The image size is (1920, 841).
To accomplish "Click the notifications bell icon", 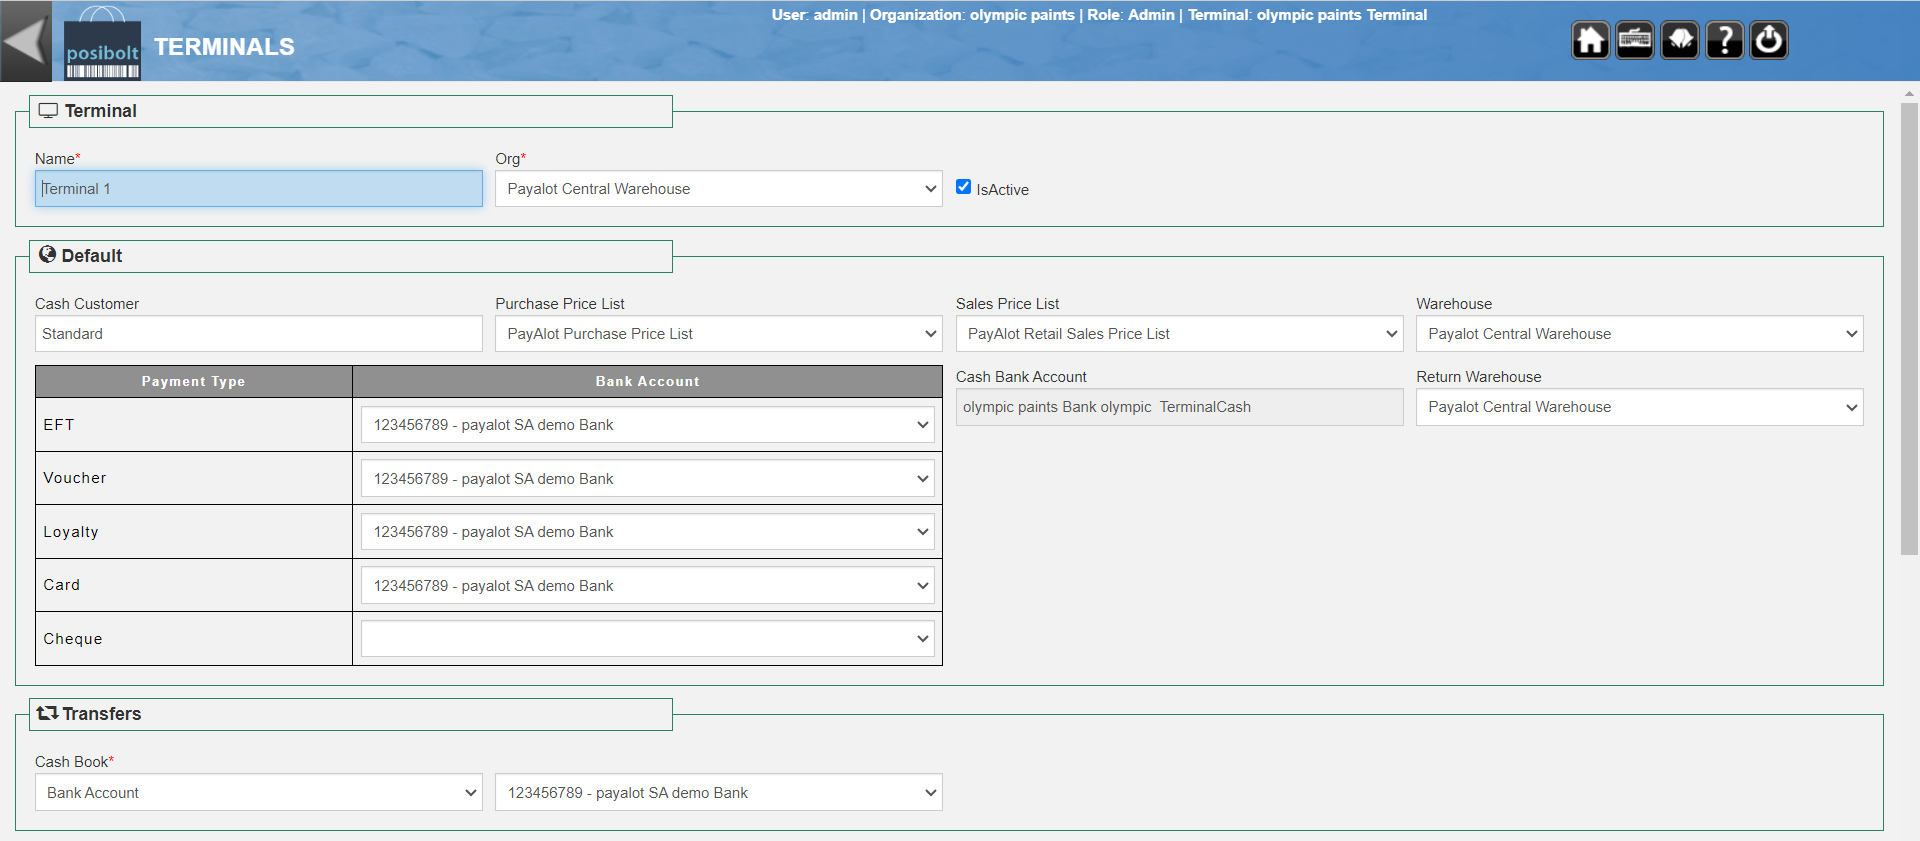I will click(x=1680, y=41).
